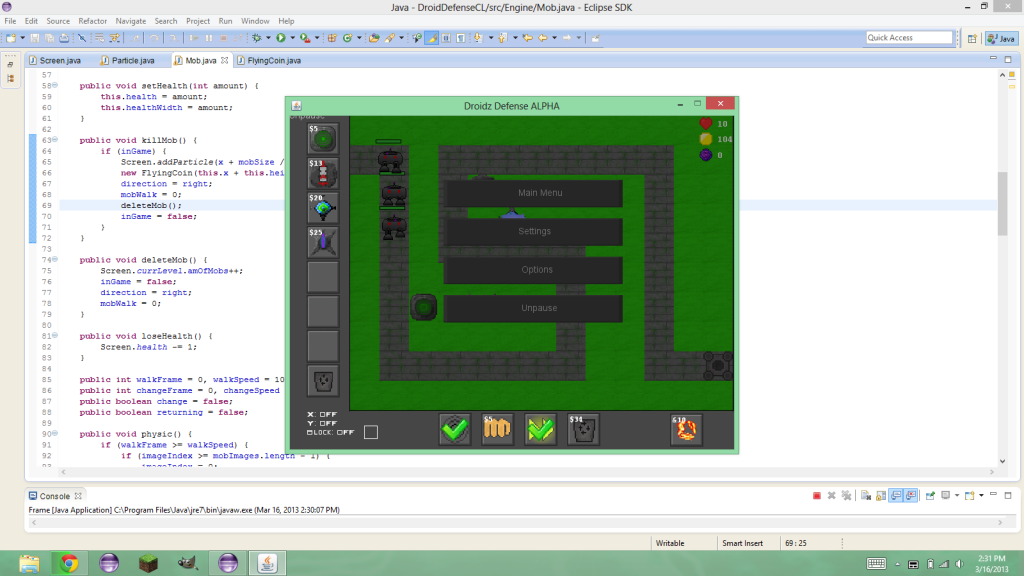This screenshot has width=1024, height=576.
Task: Click the editor vertical scrollbar
Action: [1002, 202]
